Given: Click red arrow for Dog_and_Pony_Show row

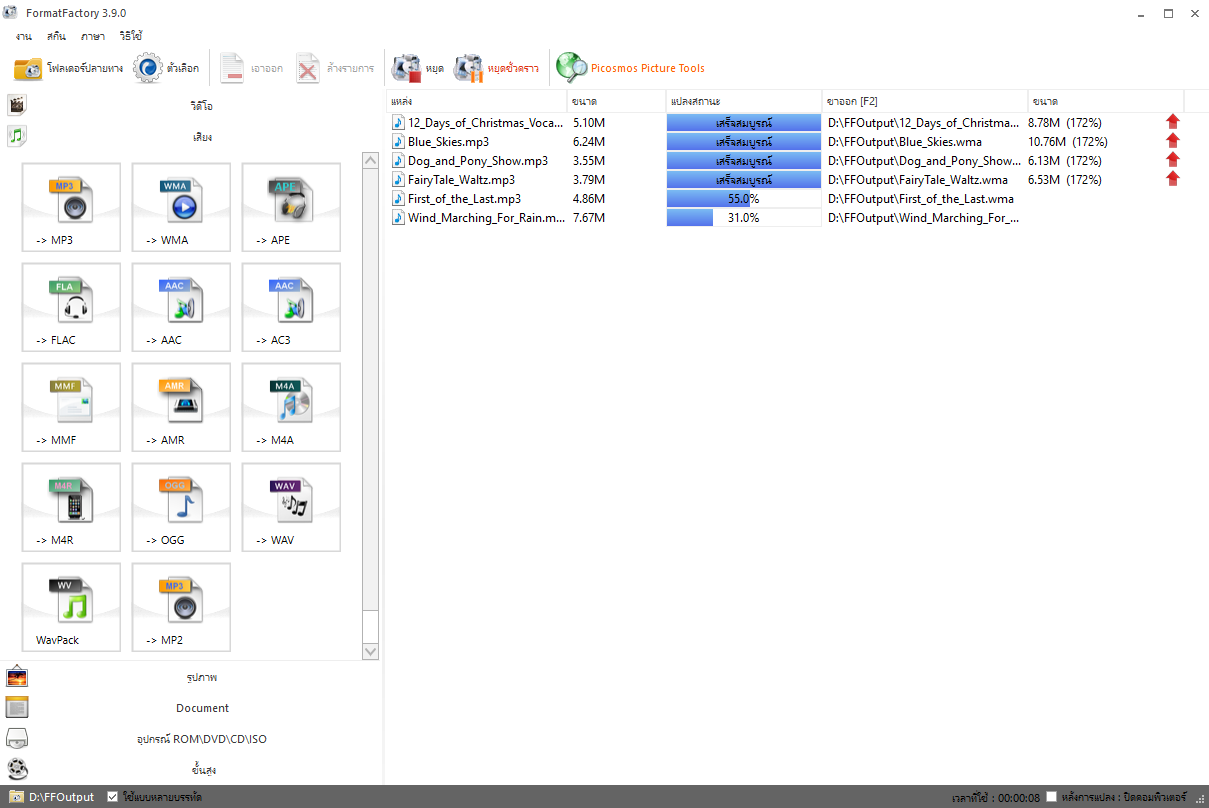Looking at the screenshot, I should [1173, 160].
